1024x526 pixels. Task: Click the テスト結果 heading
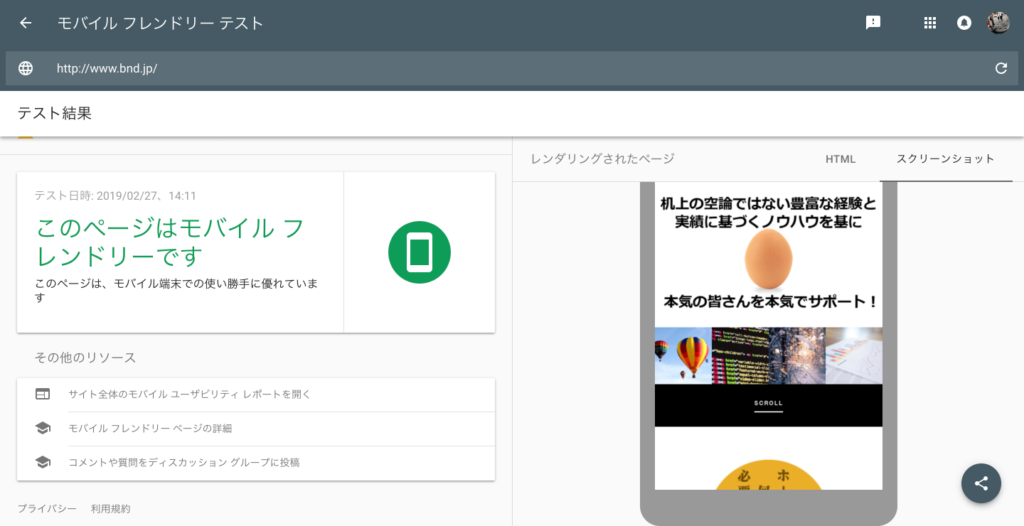click(x=54, y=113)
